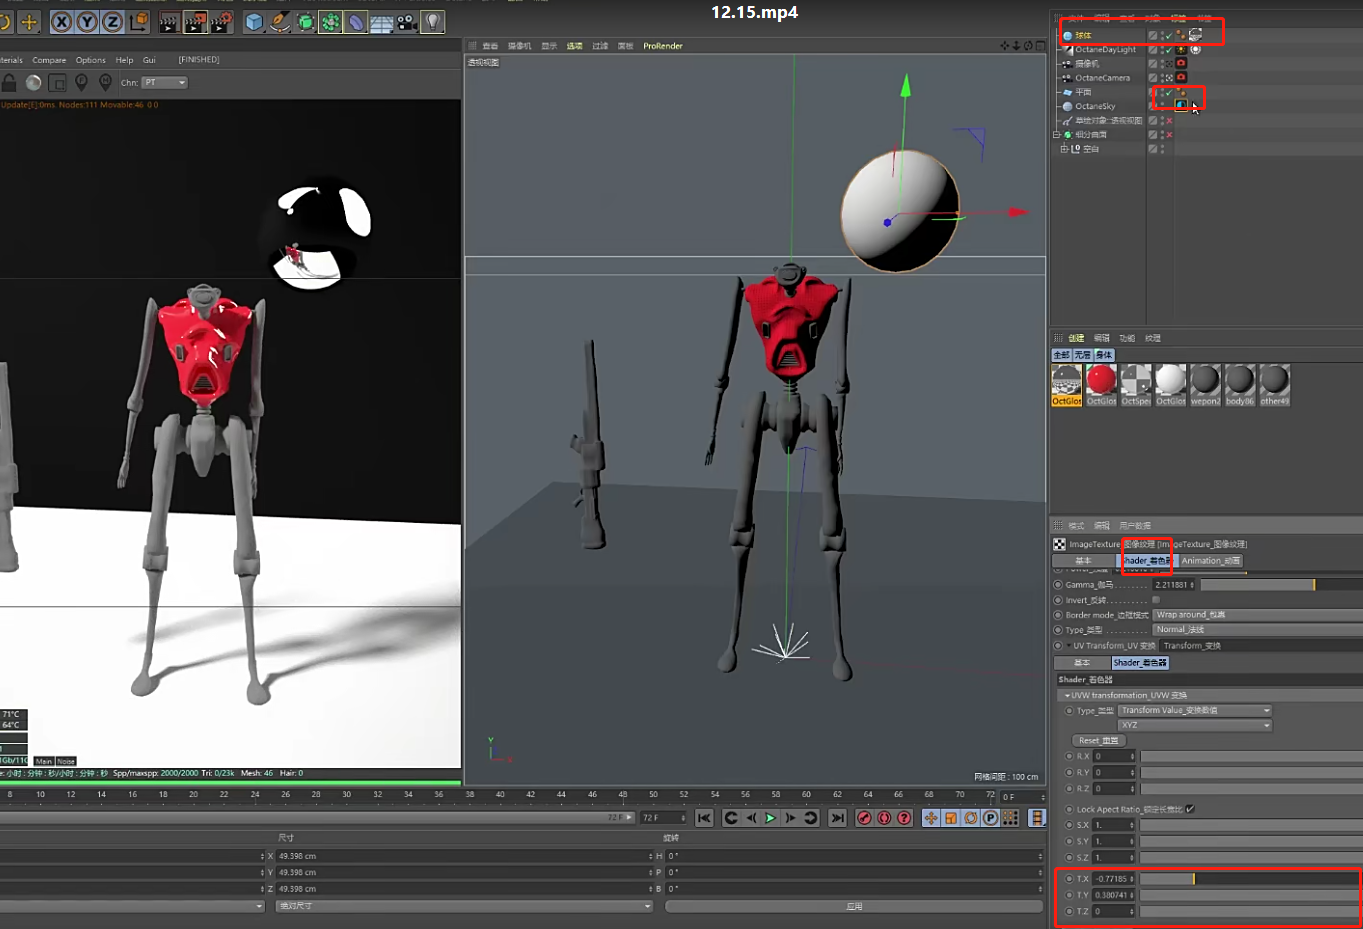Add a Camera object from toolbar
This screenshot has height=929, width=1363.
(x=407, y=21)
